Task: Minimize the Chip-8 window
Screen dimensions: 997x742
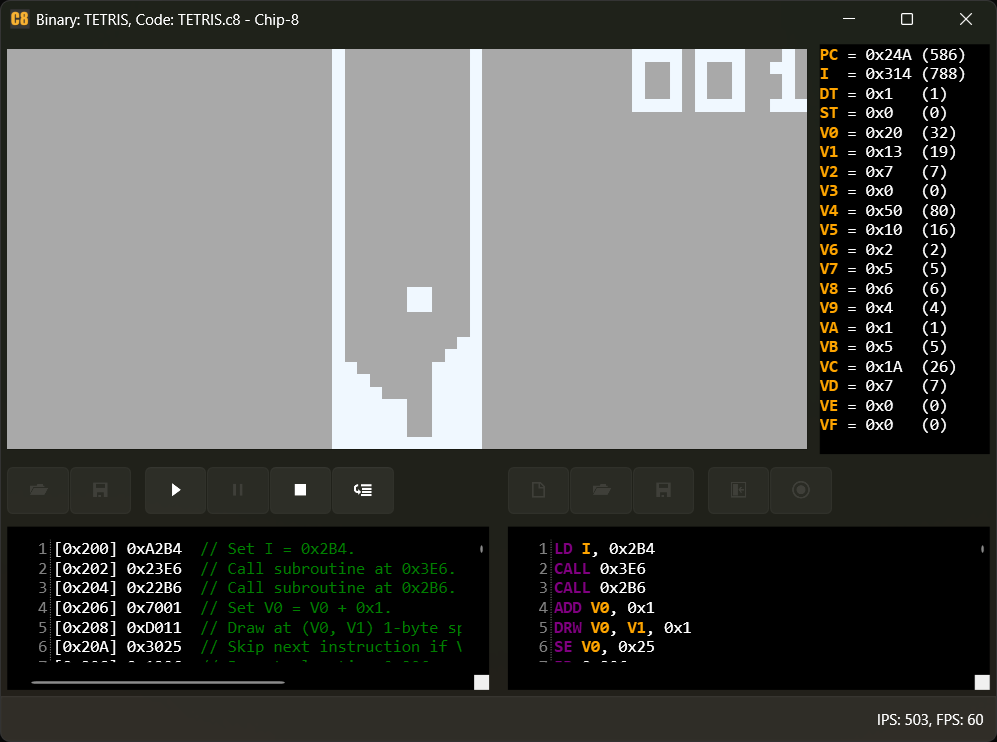Action: (849, 19)
